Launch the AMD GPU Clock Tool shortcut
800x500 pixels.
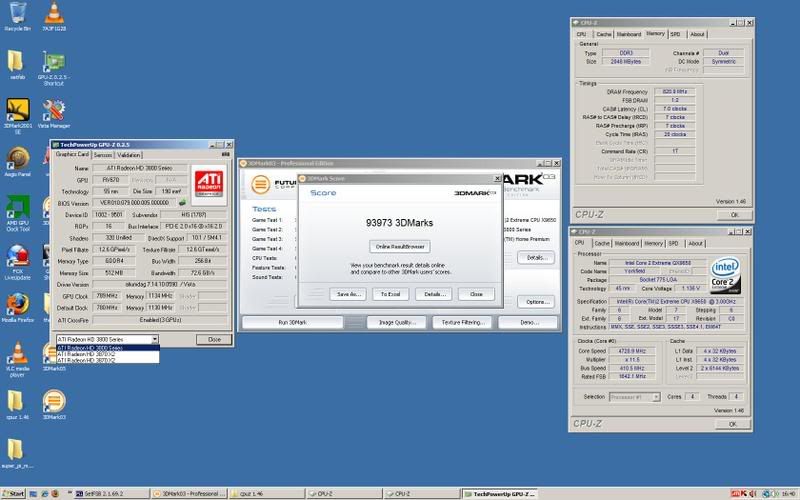tap(18, 213)
